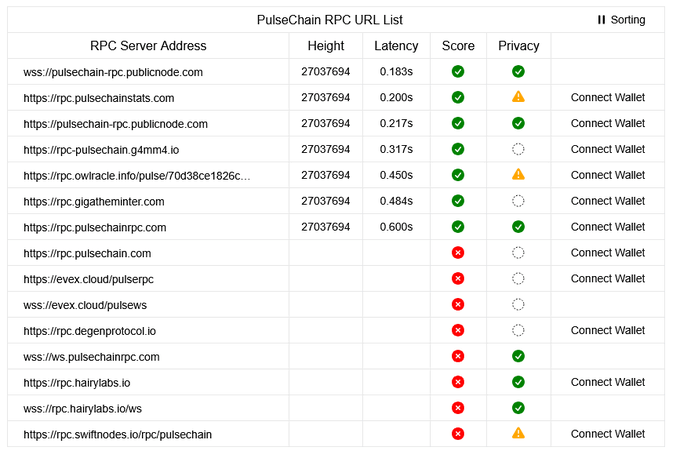
Task: Click score check icon for rpc.pulsechainstats.com
Action: click(458, 98)
